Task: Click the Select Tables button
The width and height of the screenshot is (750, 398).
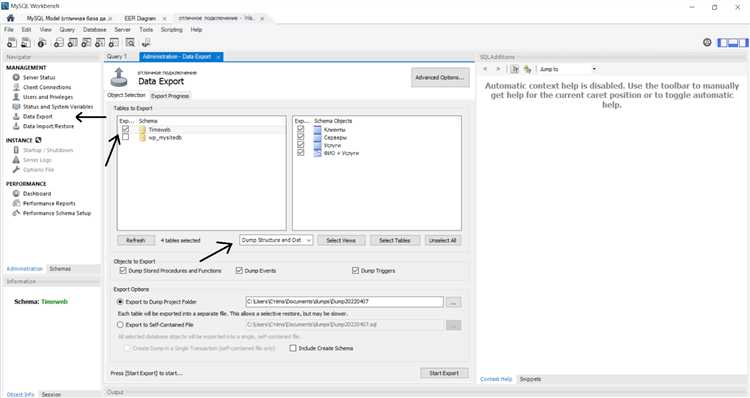Action: pos(395,240)
